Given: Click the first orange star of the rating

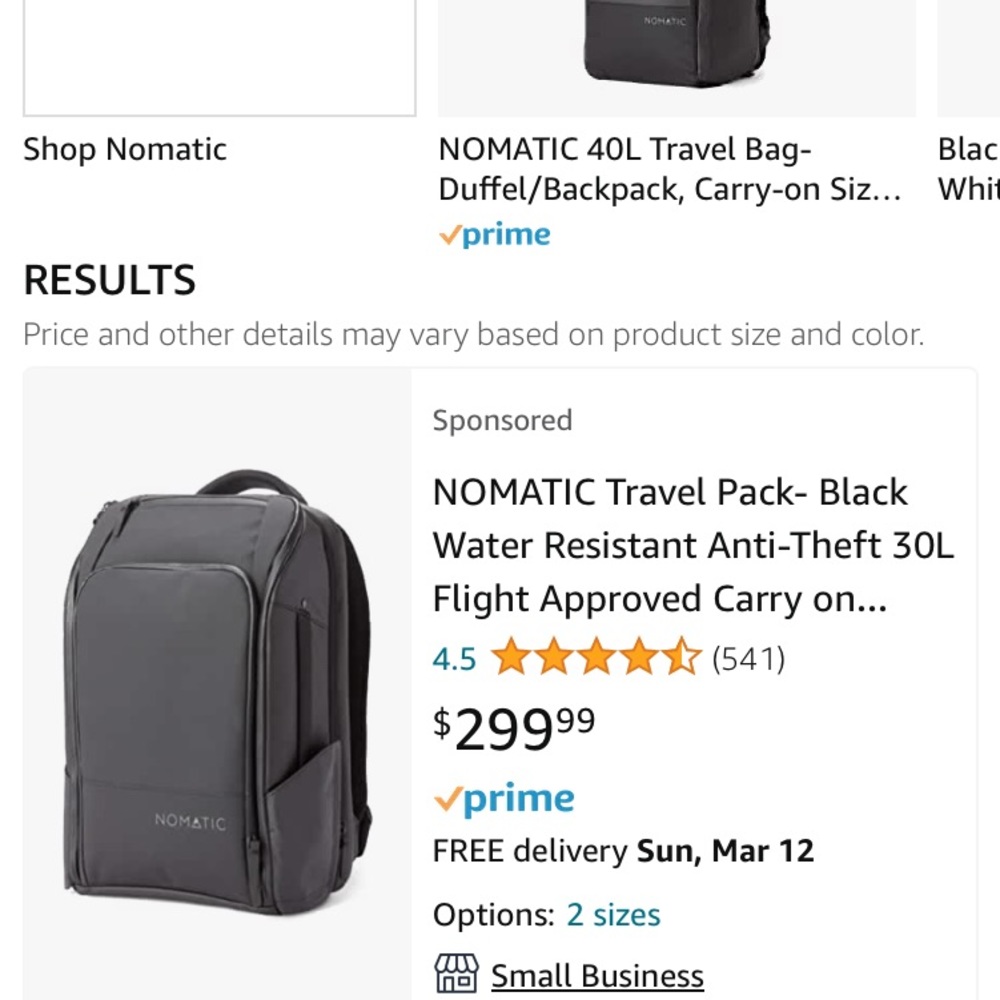Looking at the screenshot, I should [512, 657].
